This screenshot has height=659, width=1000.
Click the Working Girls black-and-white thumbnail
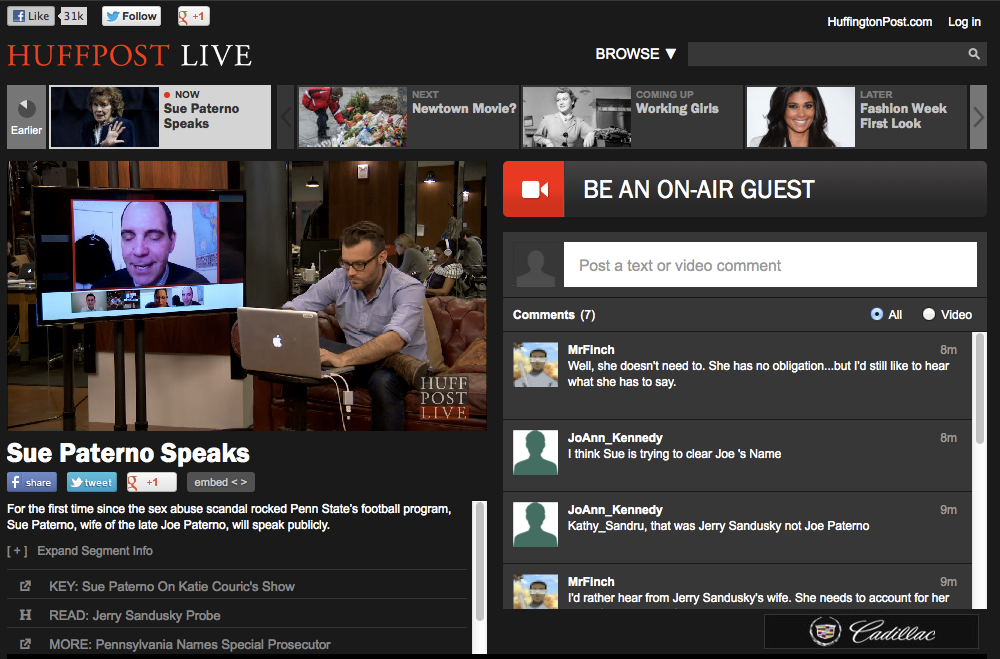point(577,117)
